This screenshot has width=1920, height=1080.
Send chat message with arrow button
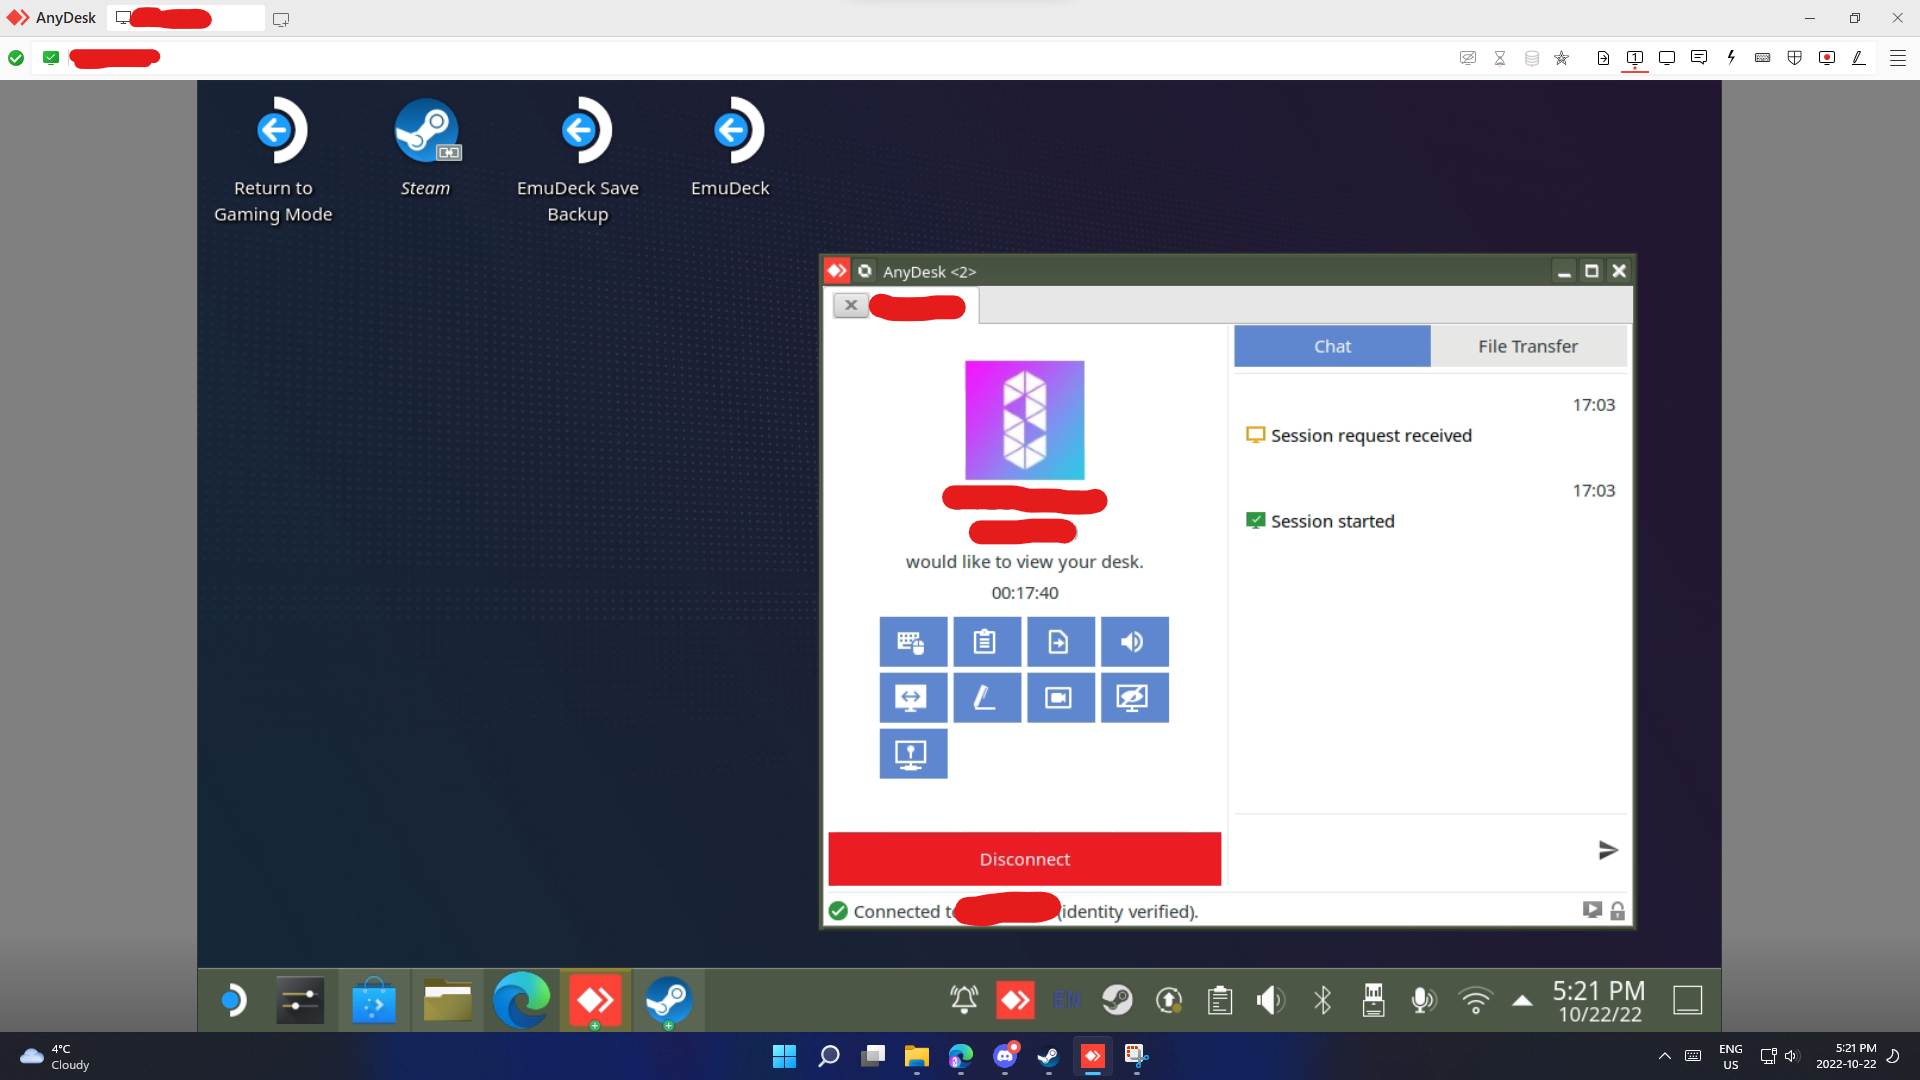point(1607,850)
